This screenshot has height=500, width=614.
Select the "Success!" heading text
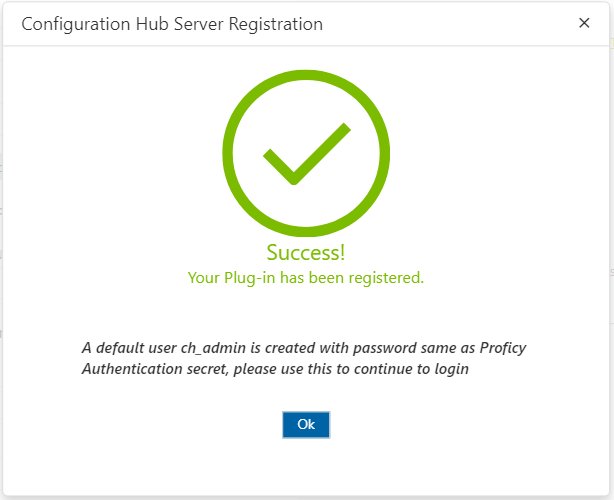click(306, 253)
